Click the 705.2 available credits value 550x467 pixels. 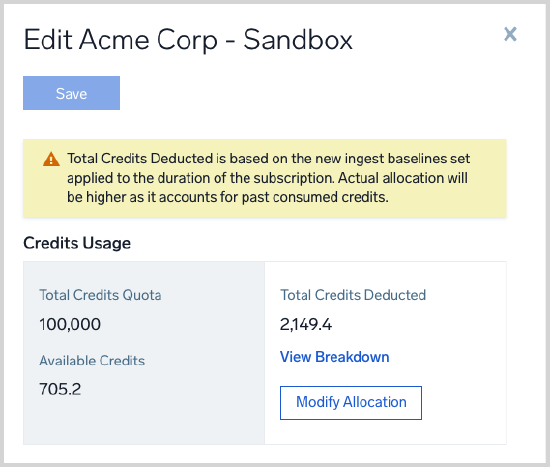60,389
